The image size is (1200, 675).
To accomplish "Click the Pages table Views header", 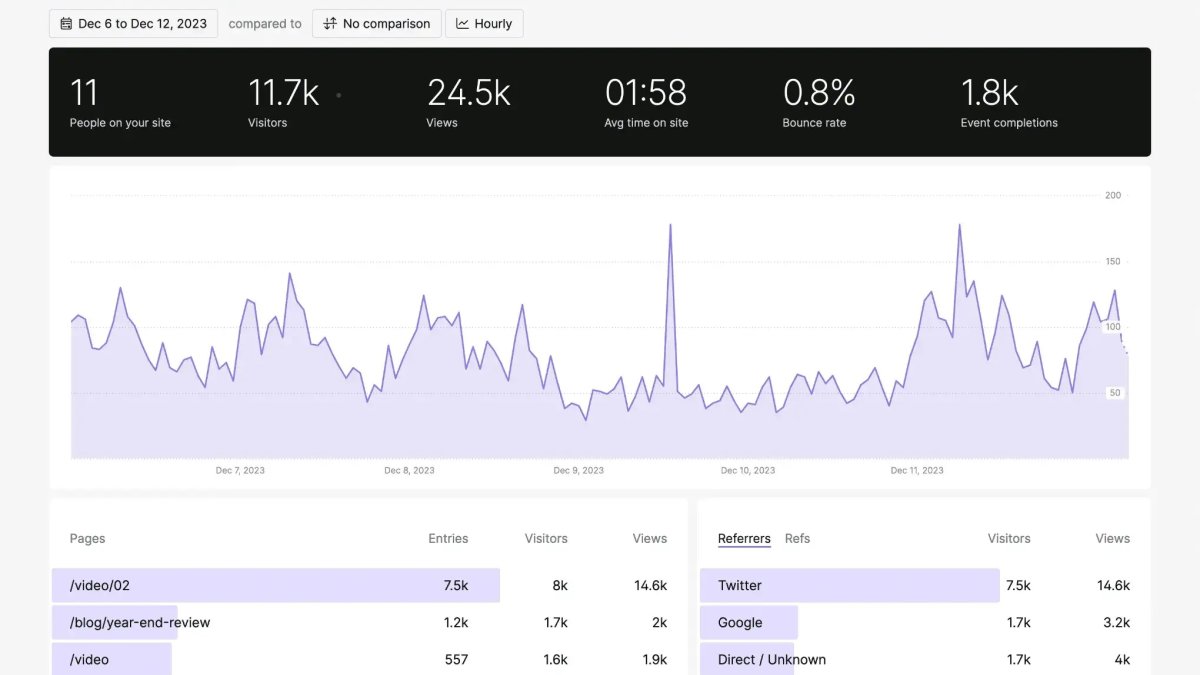I will tap(650, 538).
